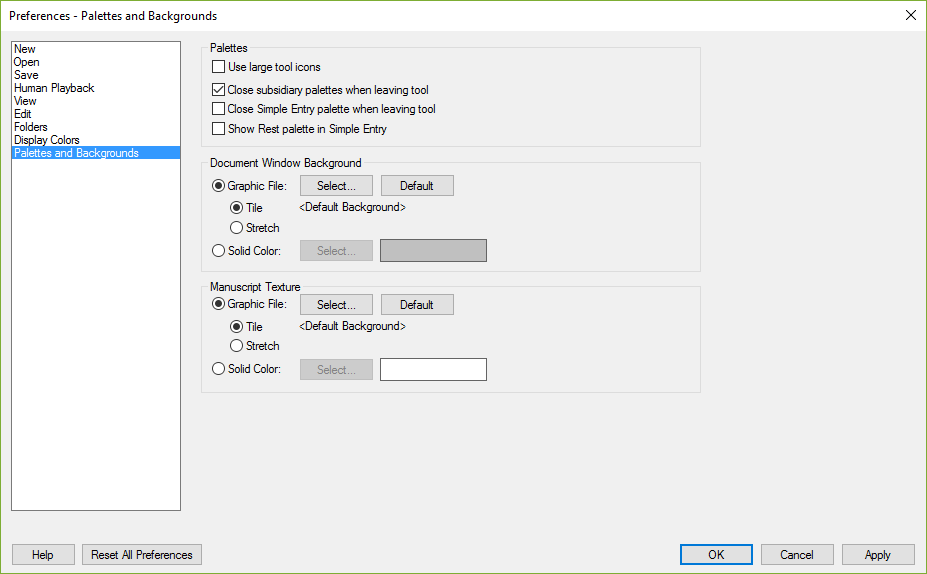Select Graphic File radio under Document Window Background
Screen dimensions: 927x574
[x=218, y=186]
